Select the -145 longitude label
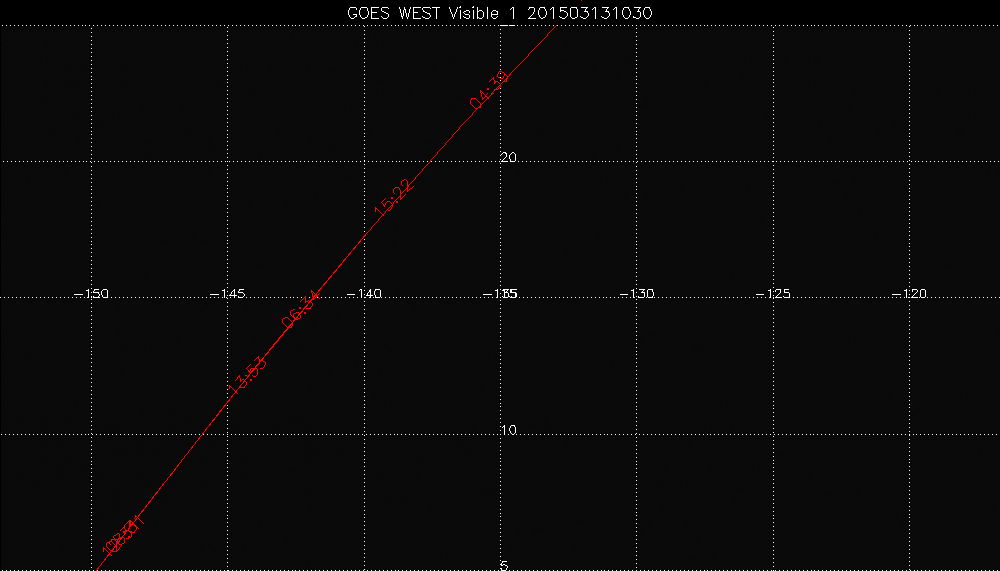 228,294
